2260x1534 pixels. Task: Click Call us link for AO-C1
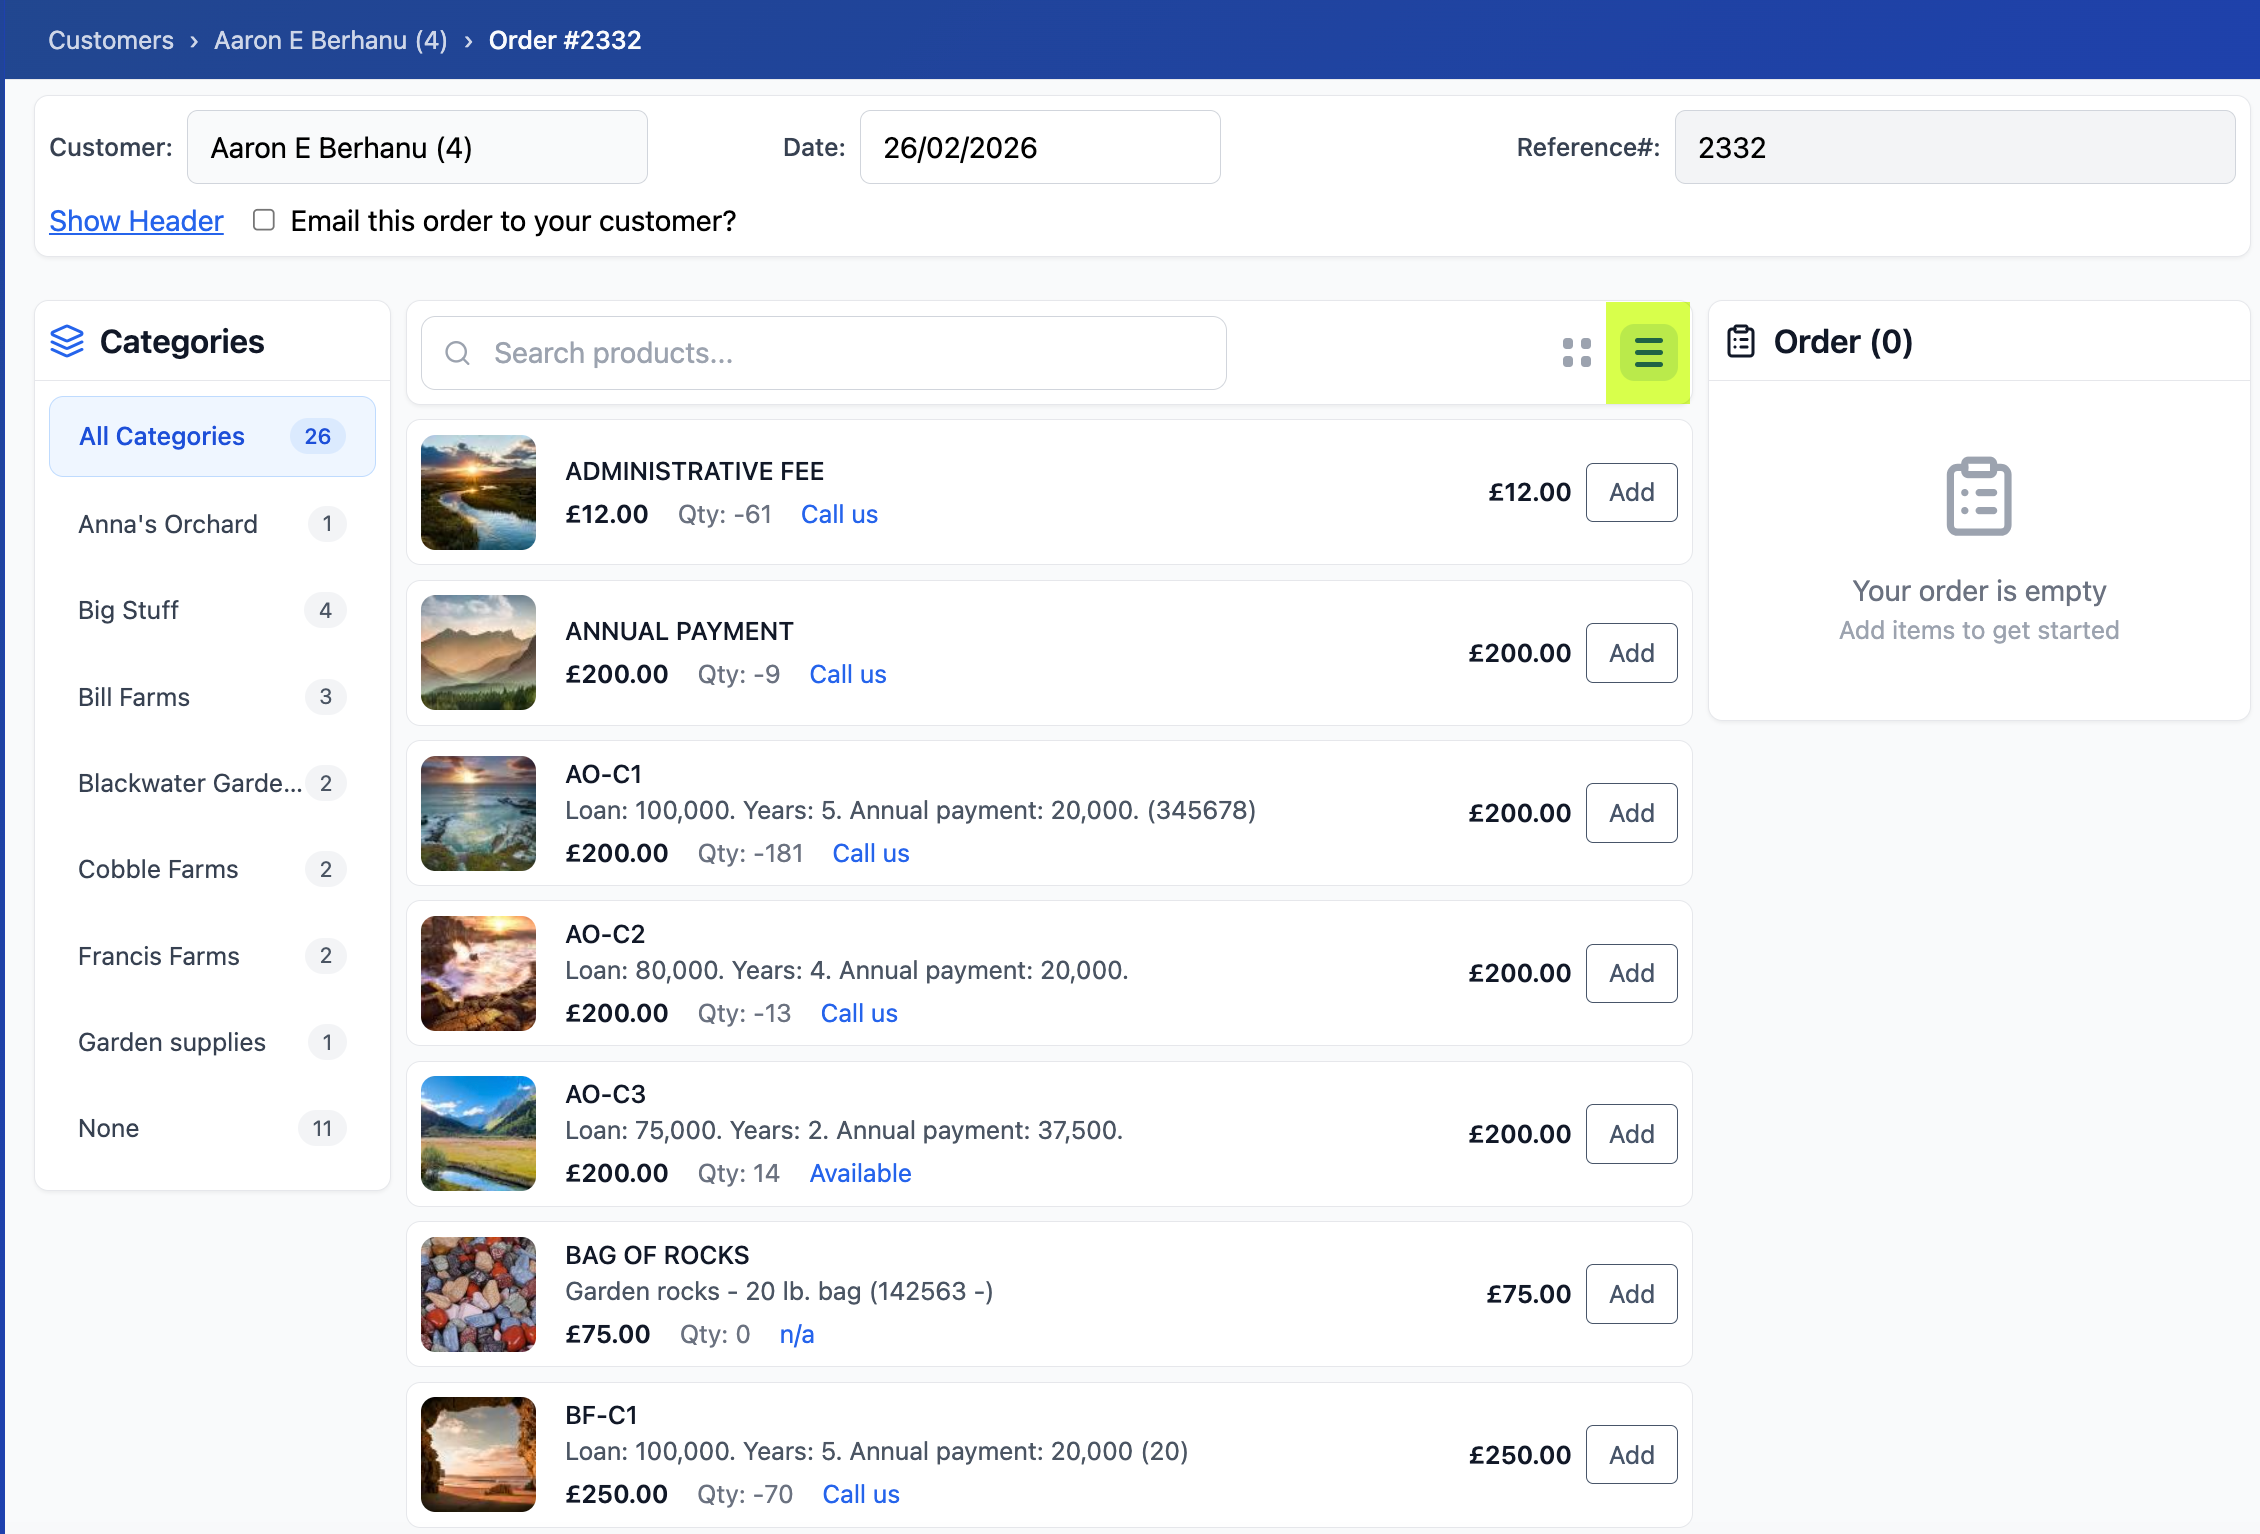pyautogui.click(x=870, y=853)
